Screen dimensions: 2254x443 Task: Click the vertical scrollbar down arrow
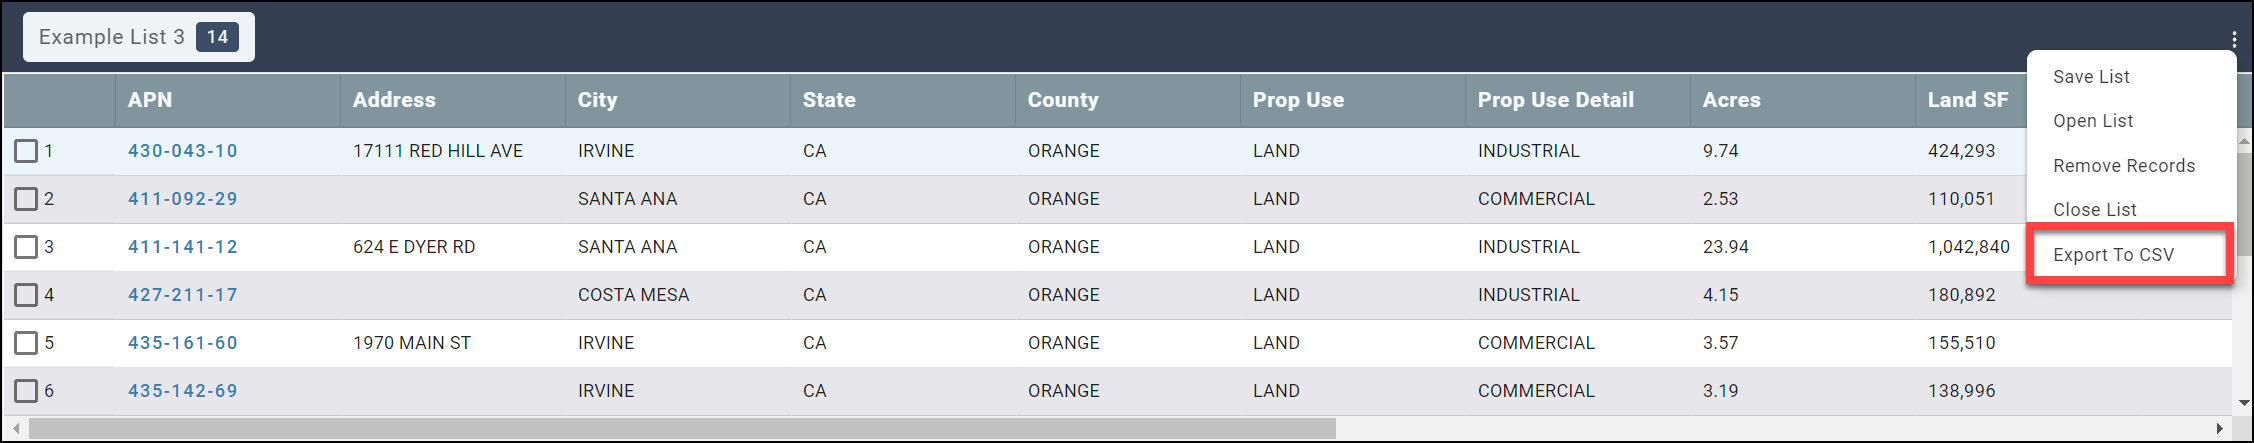(x=2244, y=403)
